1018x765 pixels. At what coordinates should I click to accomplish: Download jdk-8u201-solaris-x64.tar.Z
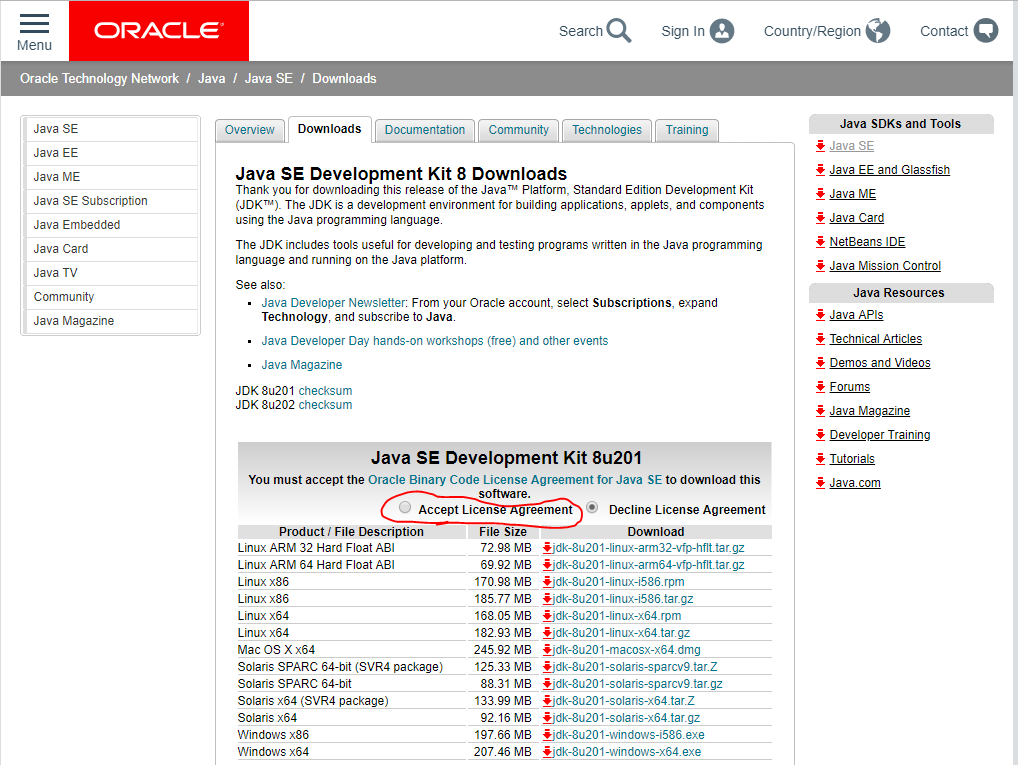pyautogui.click(x=624, y=701)
